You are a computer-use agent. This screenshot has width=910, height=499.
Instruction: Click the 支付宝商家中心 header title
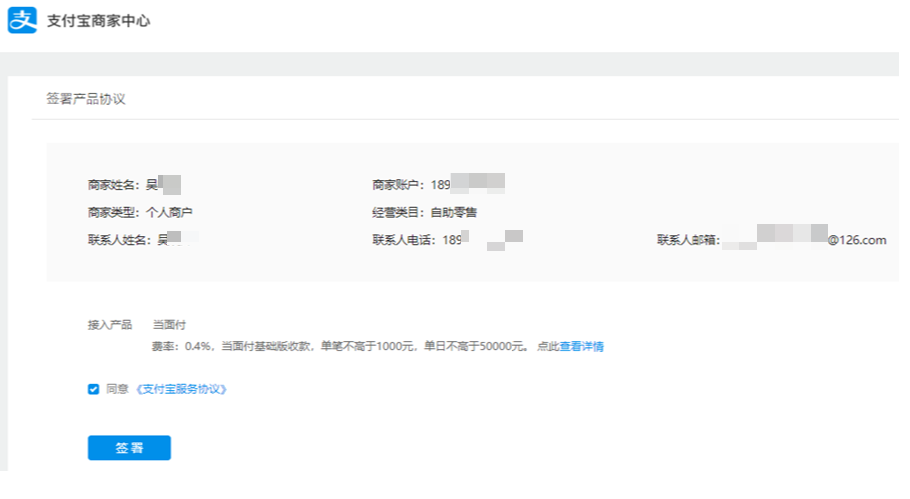(99, 21)
